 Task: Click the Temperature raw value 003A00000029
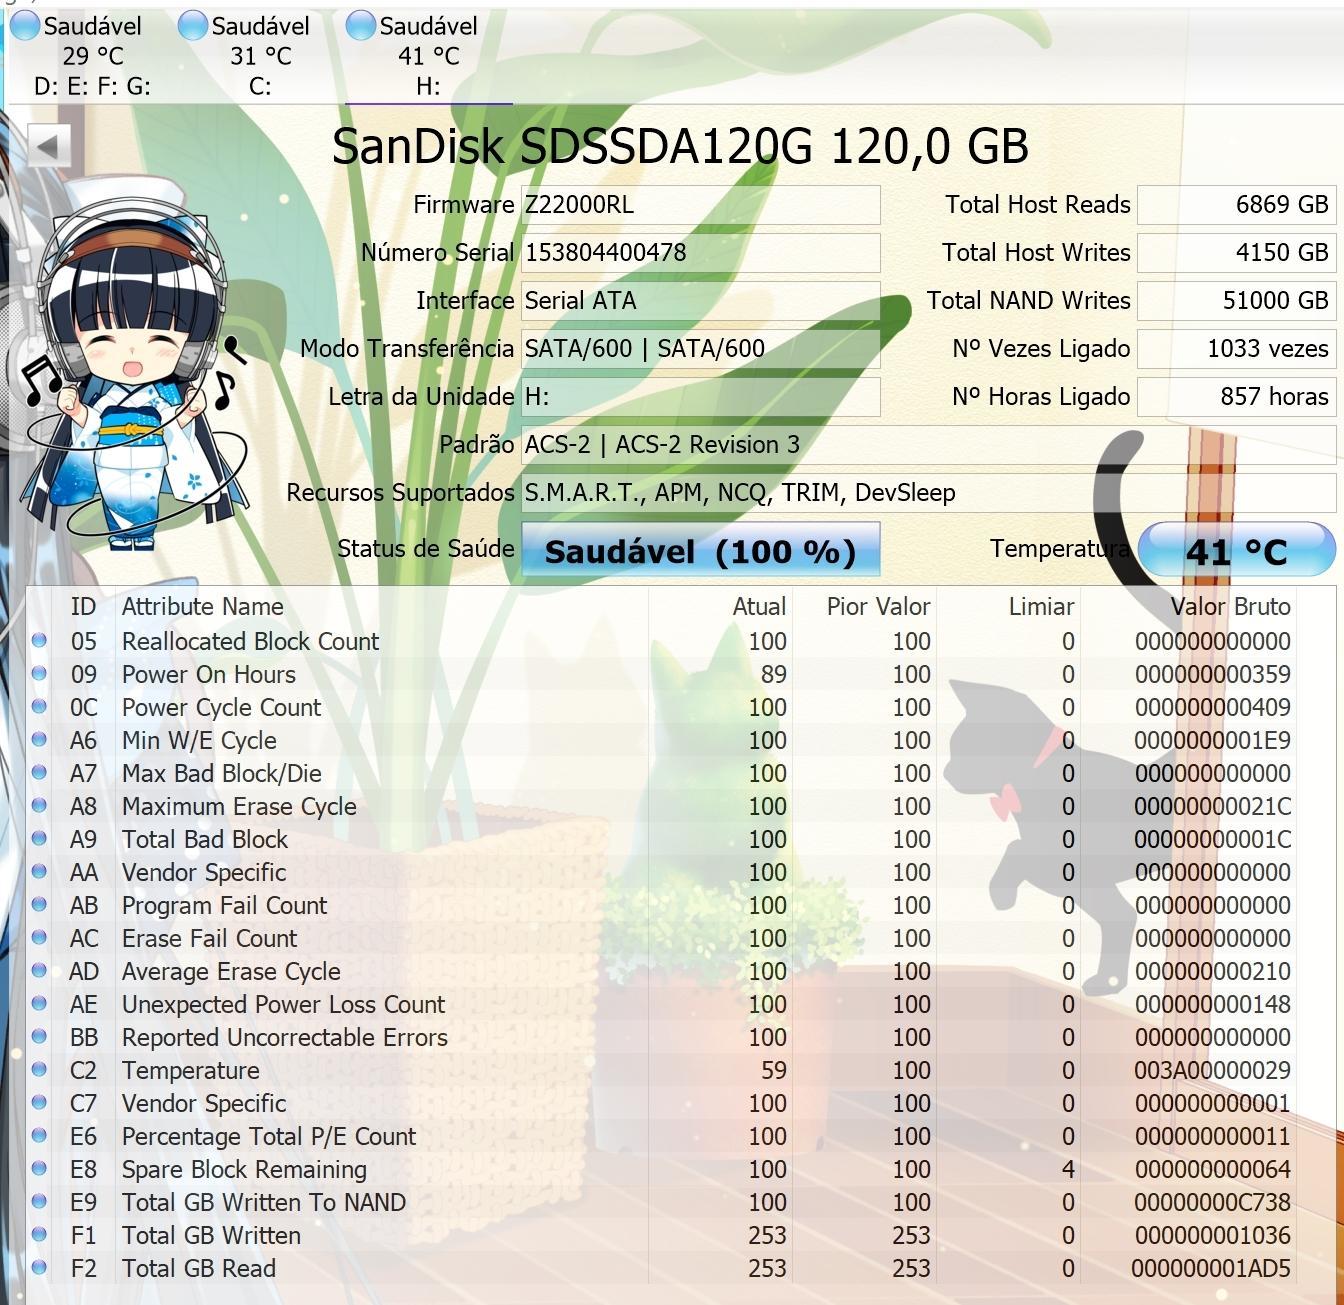point(1212,1070)
